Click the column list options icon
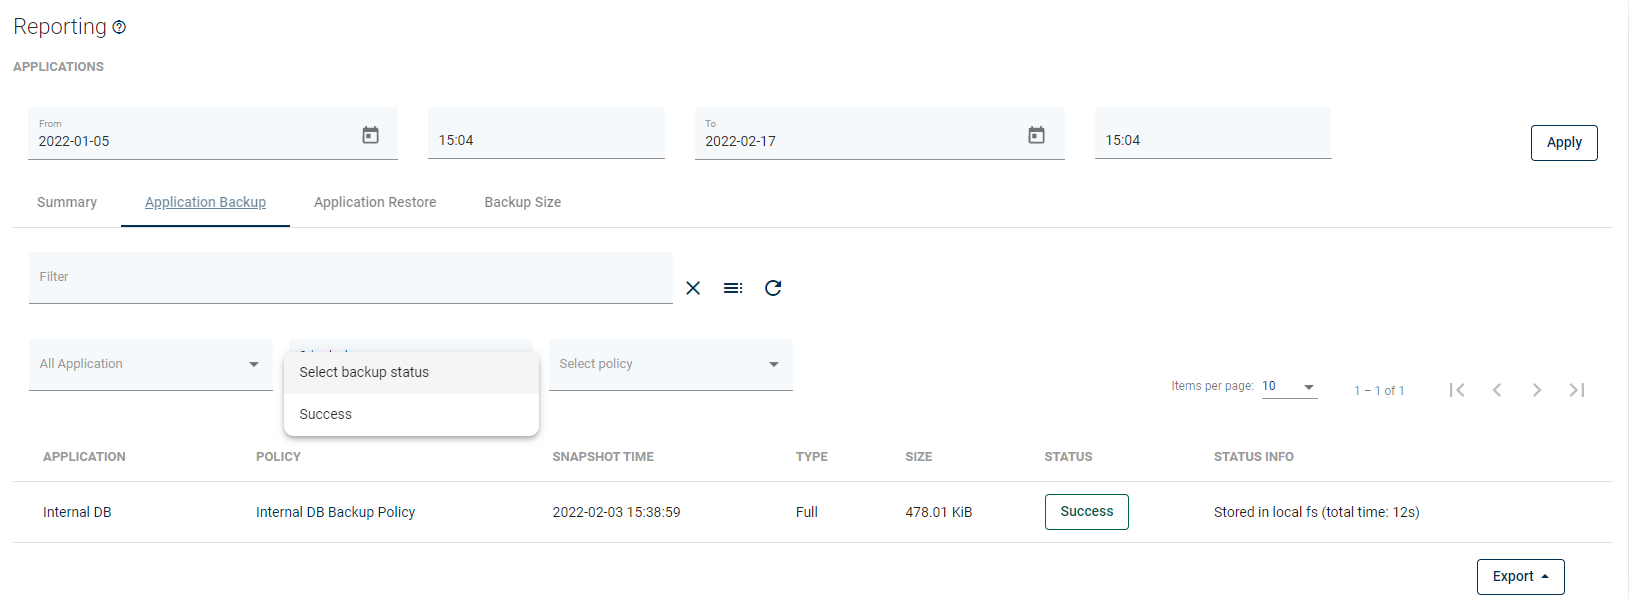The height and width of the screenshot is (599, 1629). (x=733, y=288)
